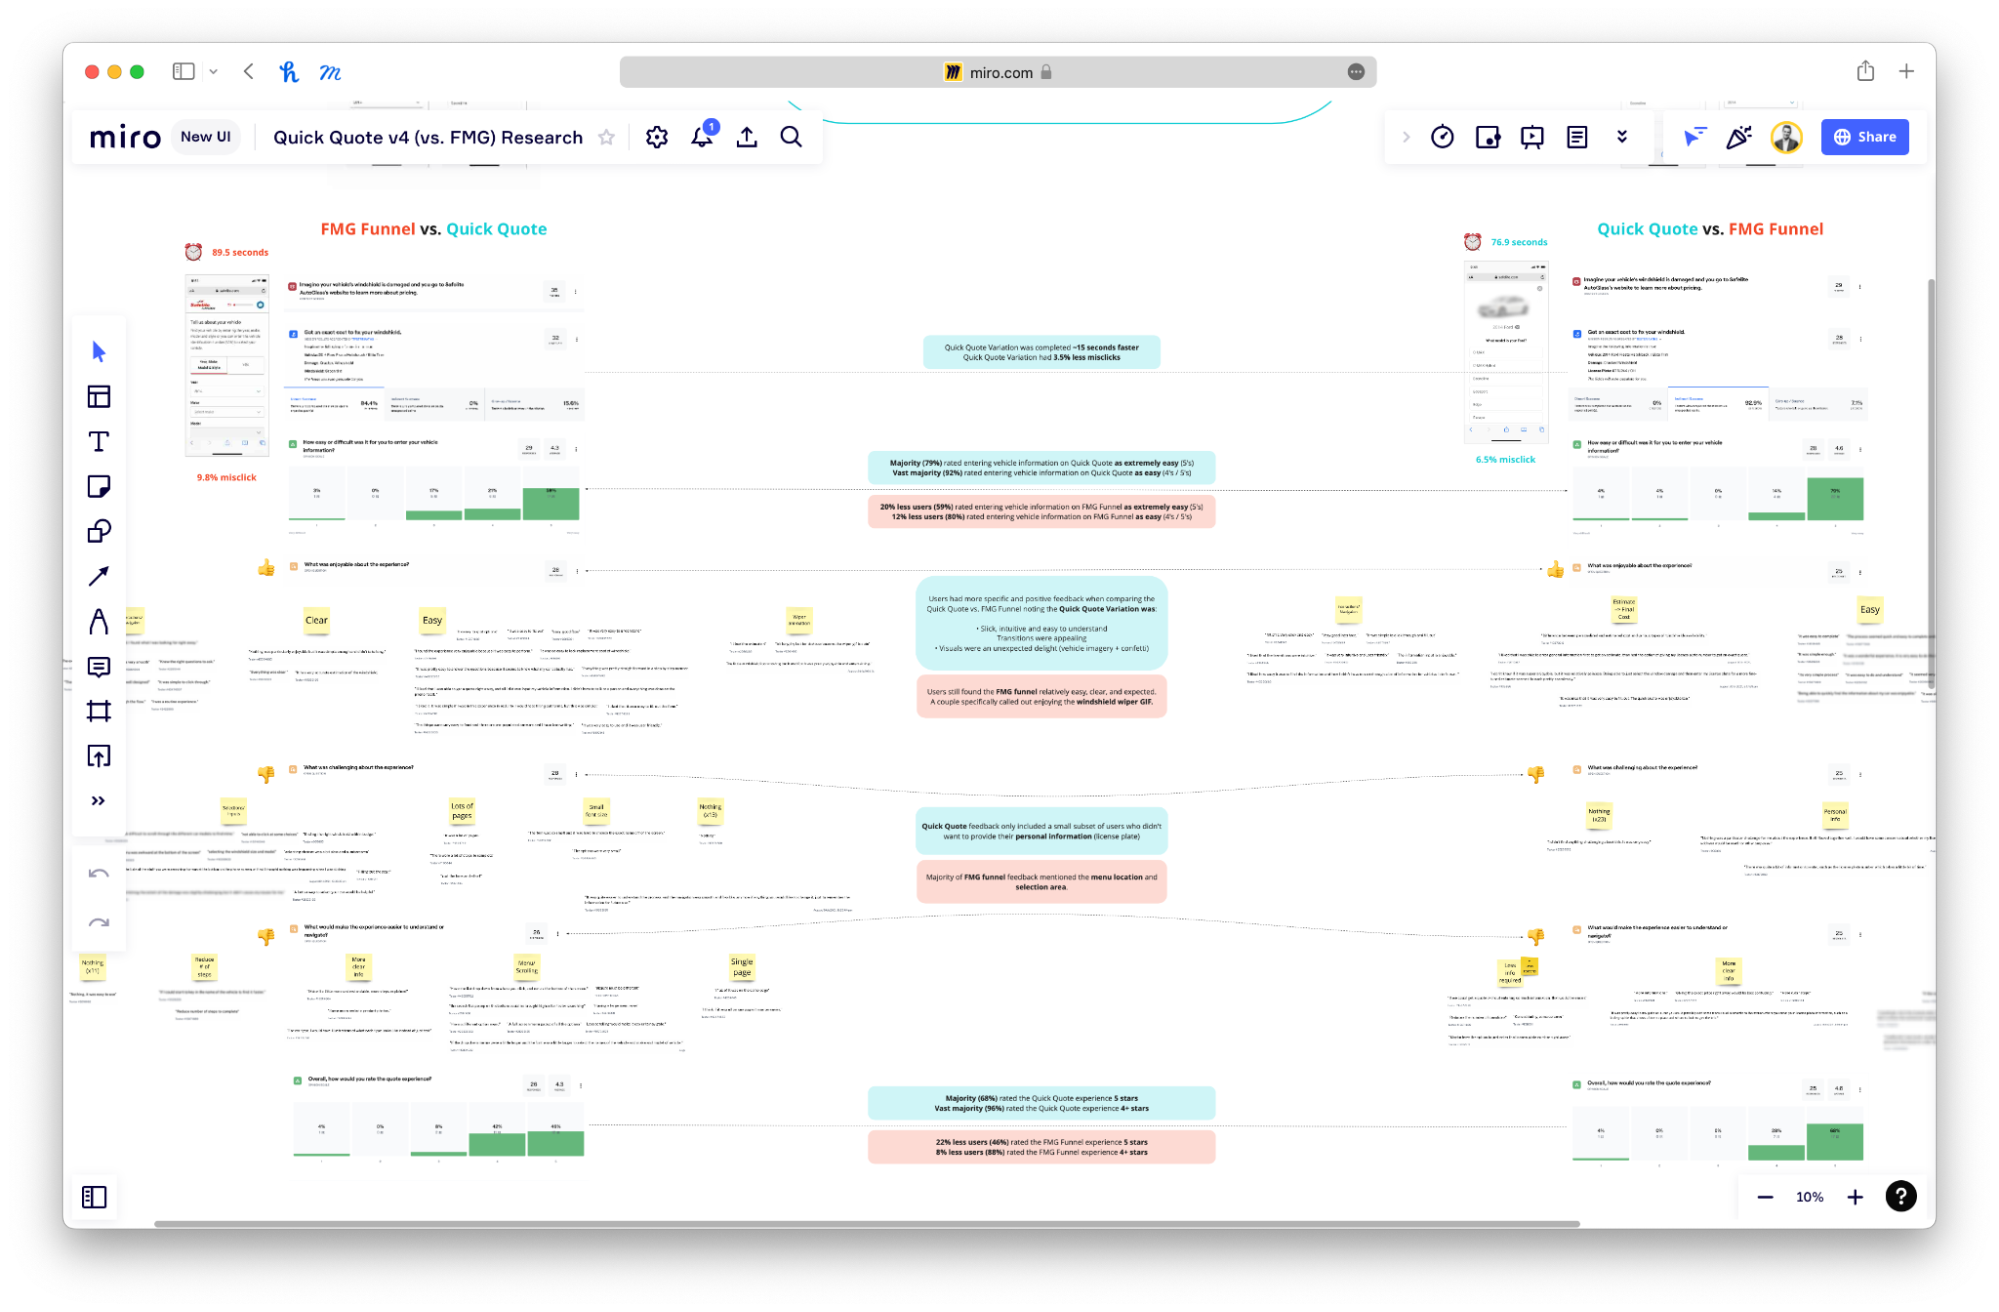Select the Text tool
This screenshot has height=1312, width=1999.
tap(98, 442)
